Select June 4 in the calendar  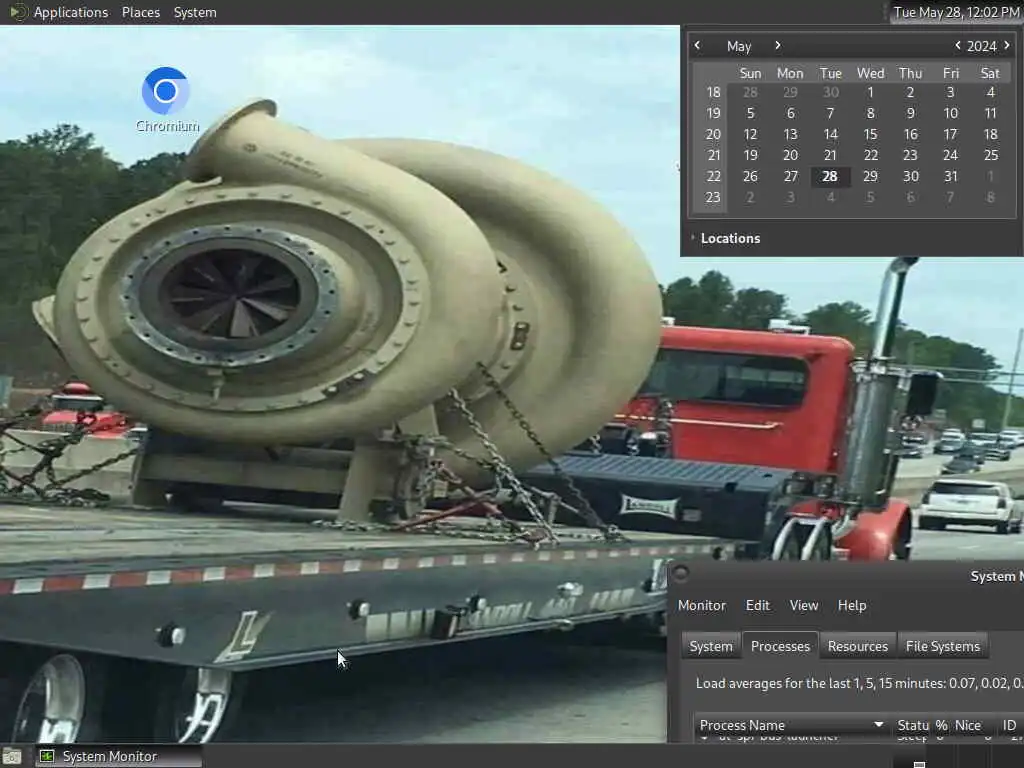pyautogui.click(x=830, y=197)
